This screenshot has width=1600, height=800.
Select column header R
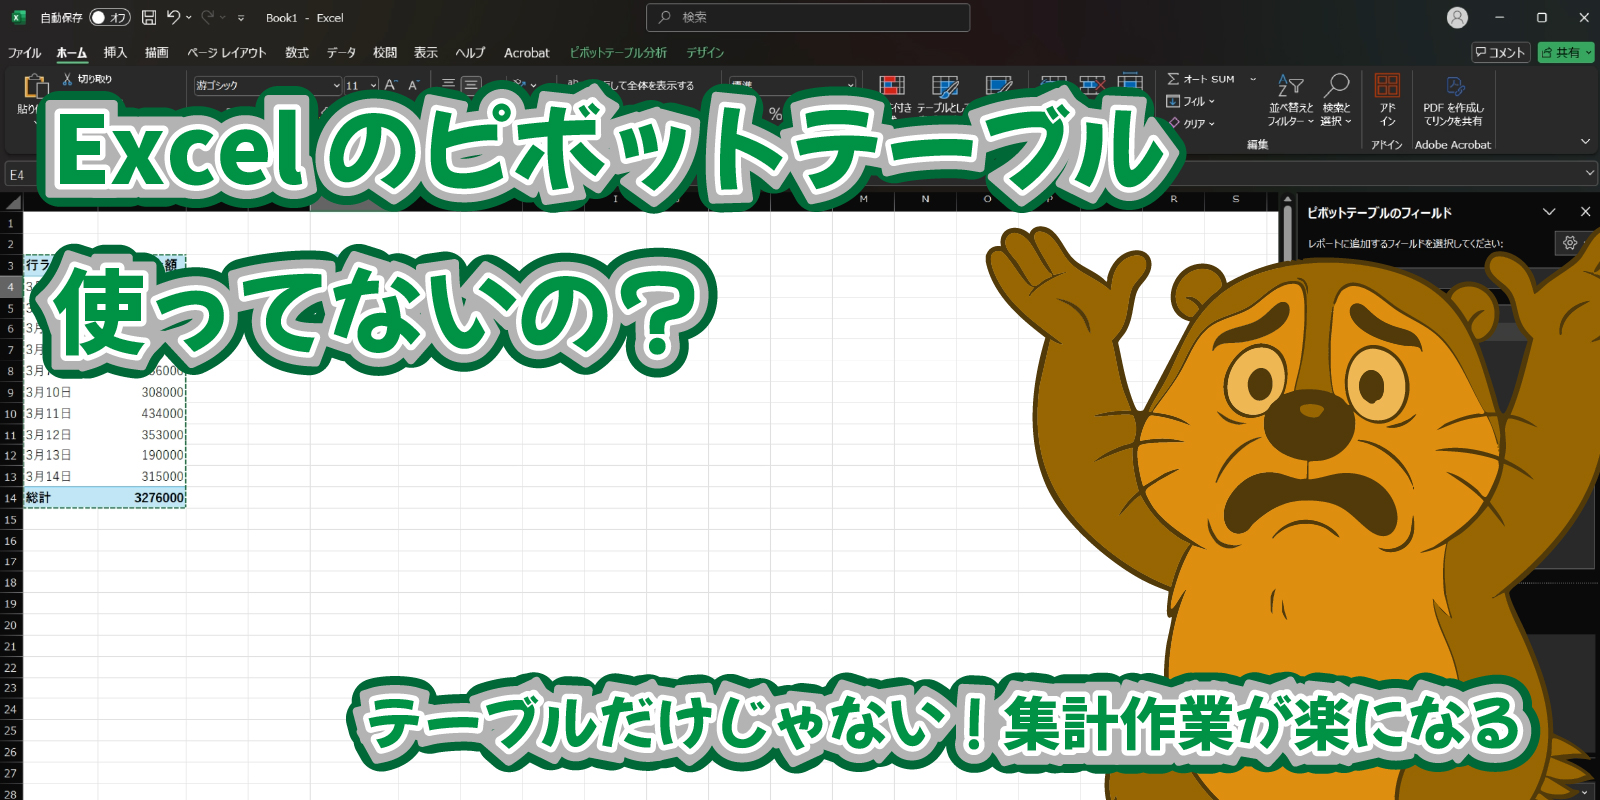tap(1174, 199)
